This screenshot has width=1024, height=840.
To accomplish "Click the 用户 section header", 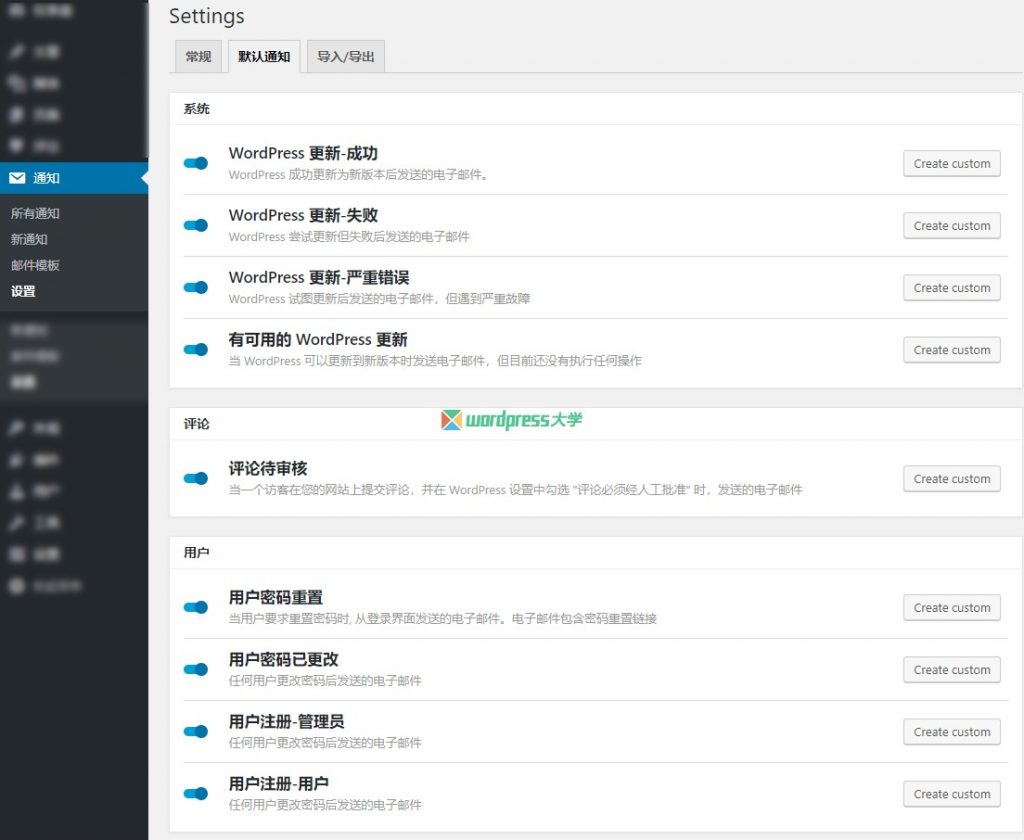I will [196, 553].
